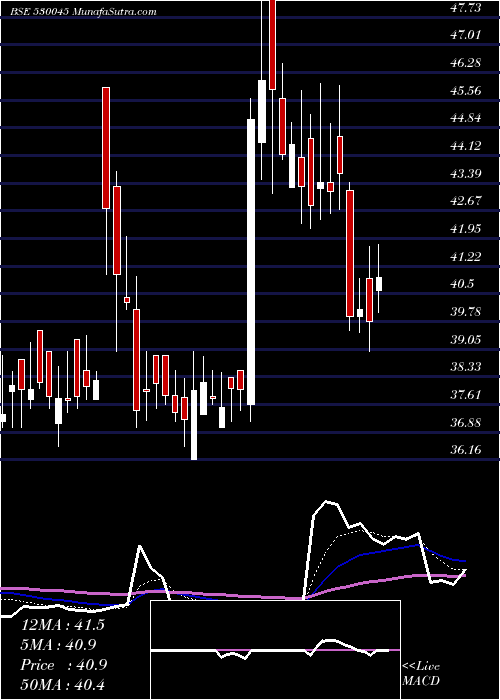Select the 40.5 price label

click(462, 284)
